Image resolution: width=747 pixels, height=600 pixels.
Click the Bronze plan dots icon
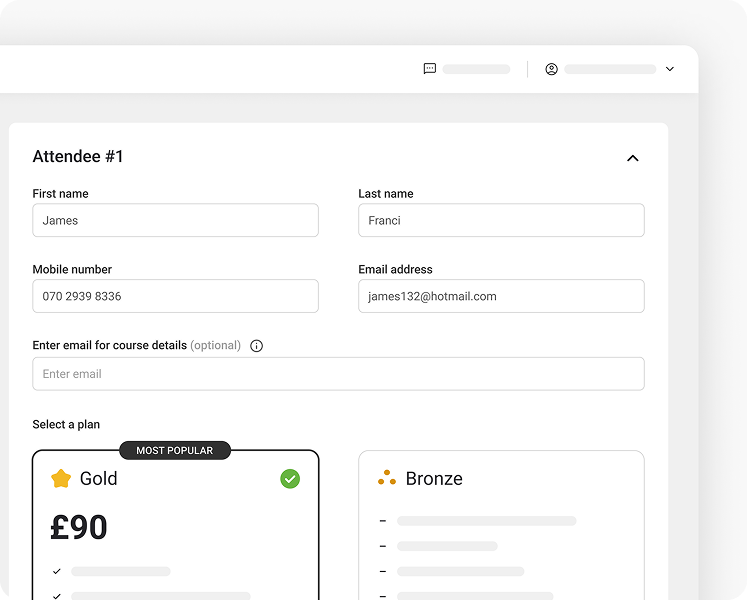click(387, 479)
